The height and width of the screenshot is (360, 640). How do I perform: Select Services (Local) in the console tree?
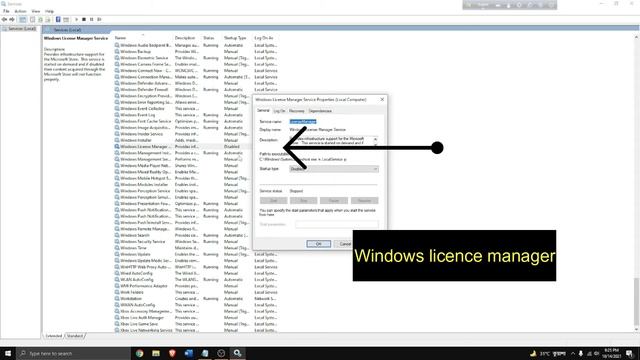20,29
